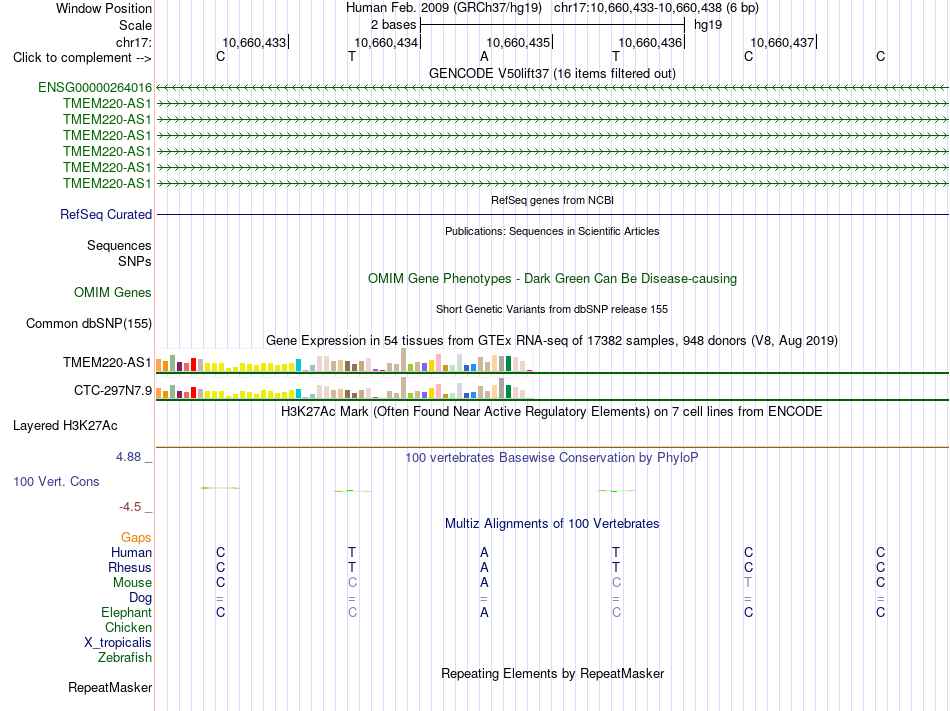Screen dimensions: 950x711
Task: Select the Dog species row label
Action: (x=140, y=598)
